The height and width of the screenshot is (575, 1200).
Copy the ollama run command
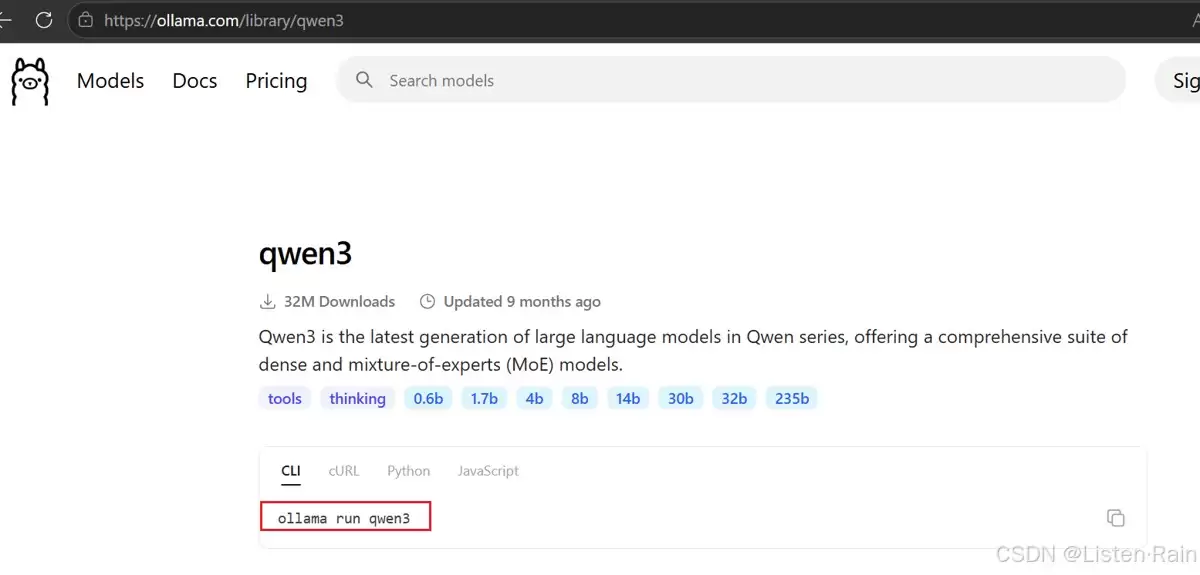point(1115,518)
